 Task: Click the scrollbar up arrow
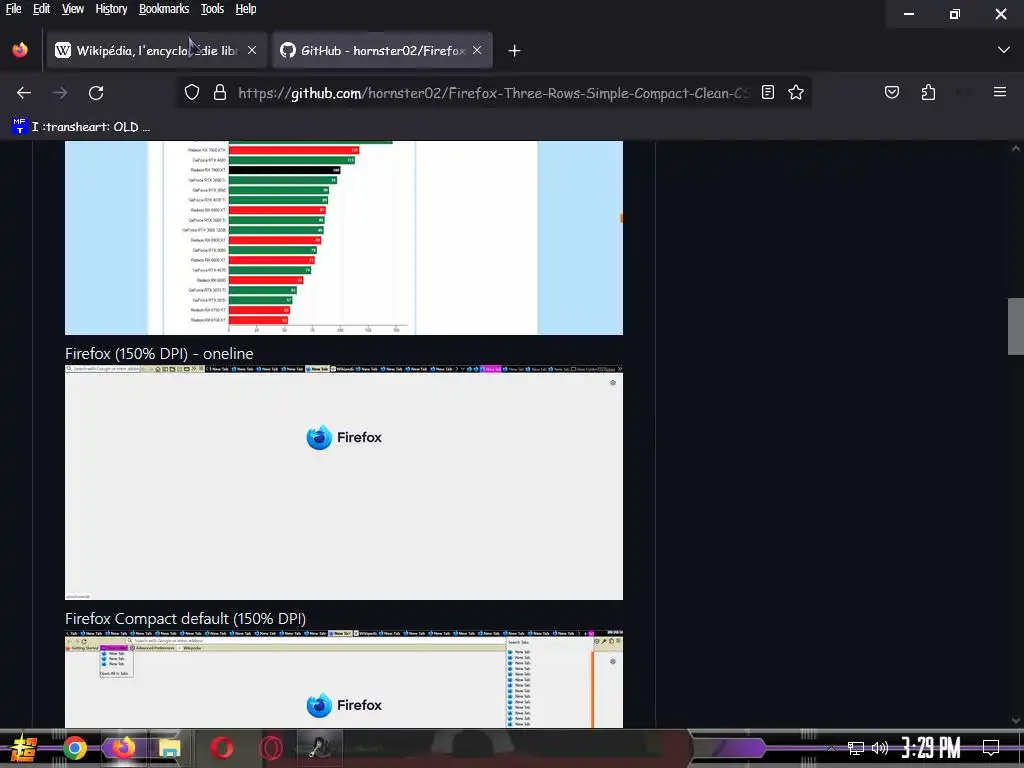[x=1016, y=148]
